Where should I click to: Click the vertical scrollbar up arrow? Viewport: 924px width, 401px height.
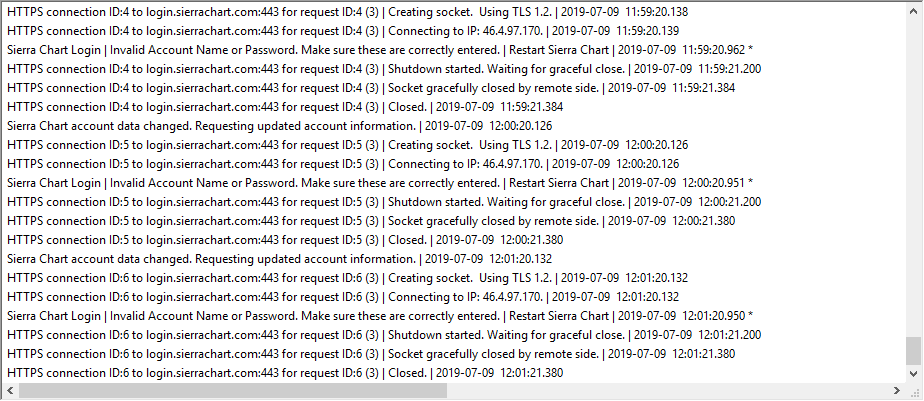coord(912,9)
